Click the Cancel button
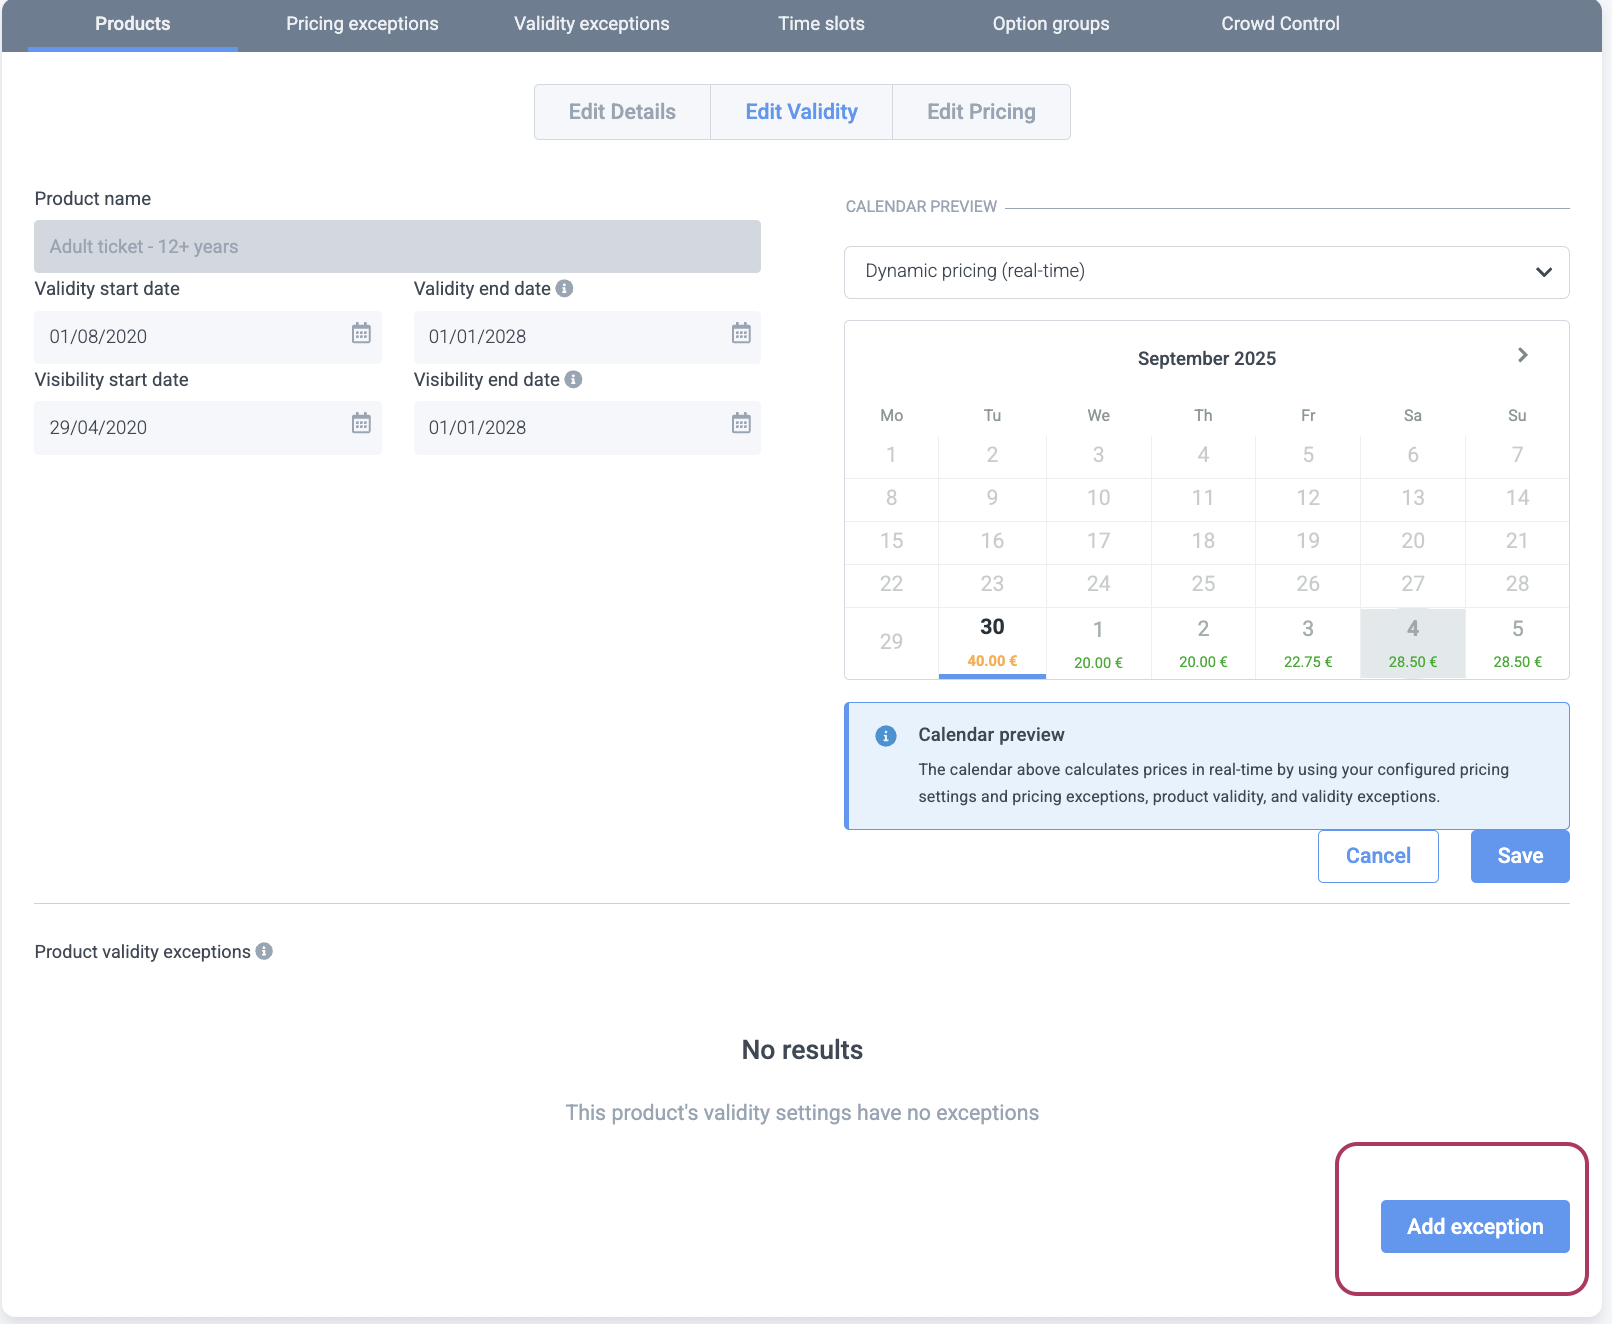The height and width of the screenshot is (1324, 1612). (x=1378, y=856)
